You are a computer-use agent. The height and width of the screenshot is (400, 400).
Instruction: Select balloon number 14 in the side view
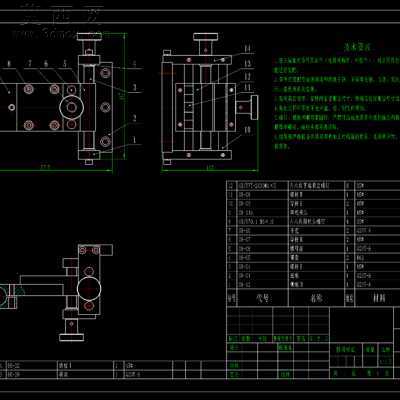pos(247,49)
